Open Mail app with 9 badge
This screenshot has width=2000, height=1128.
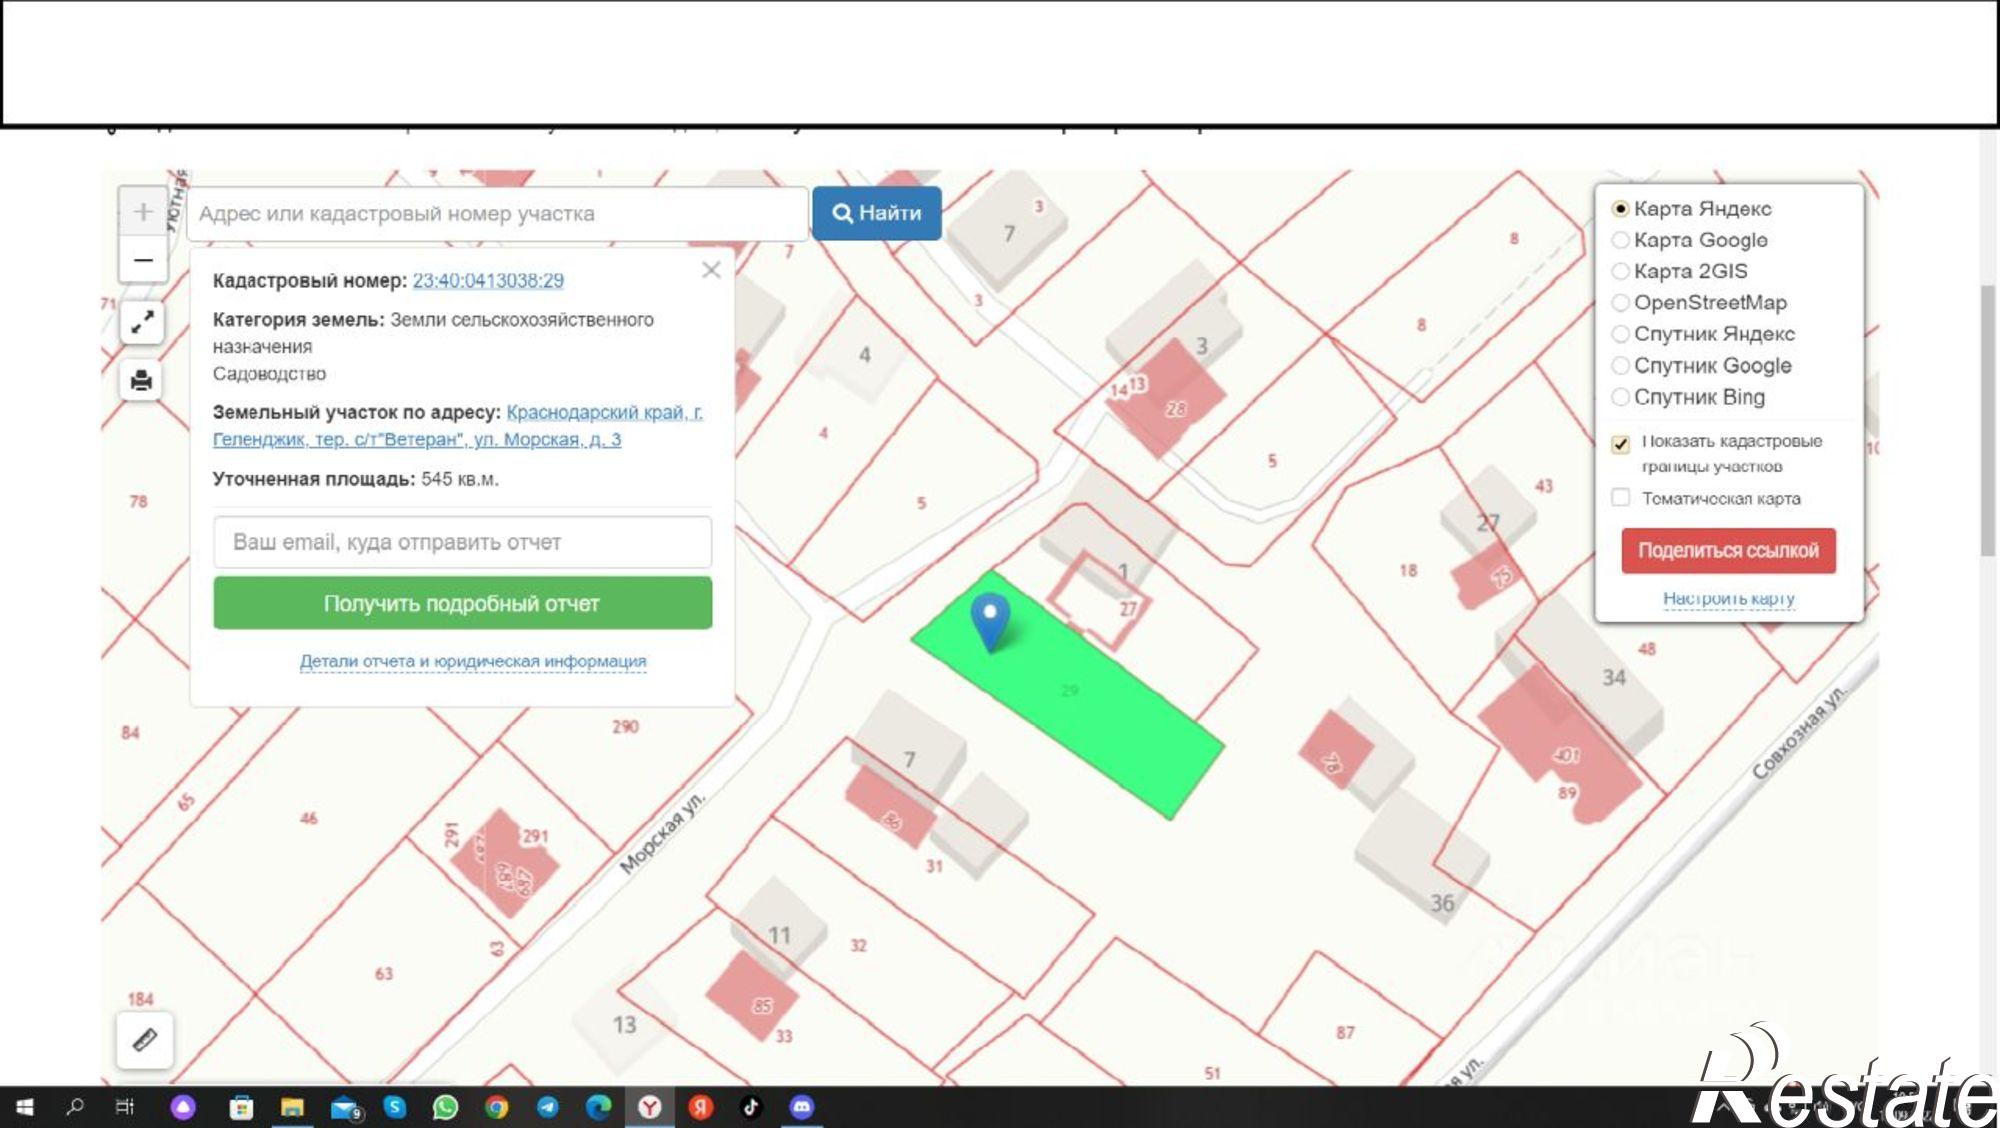pos(345,1108)
